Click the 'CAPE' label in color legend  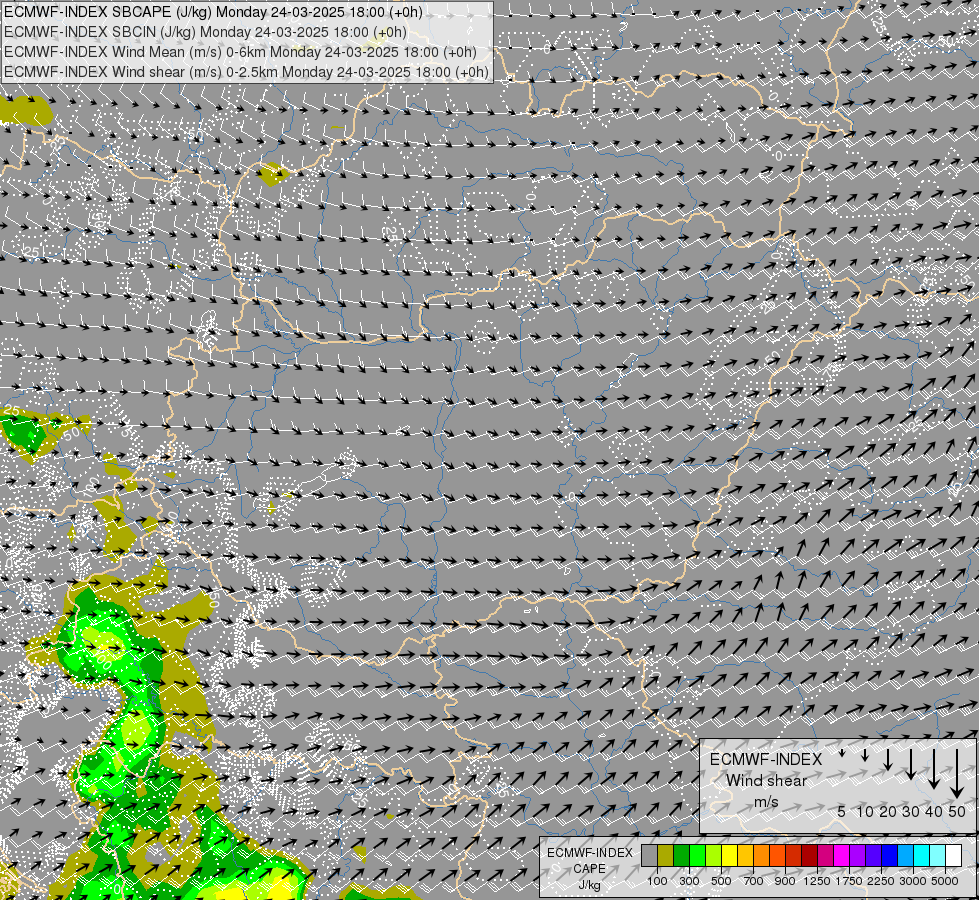[x=590, y=869]
